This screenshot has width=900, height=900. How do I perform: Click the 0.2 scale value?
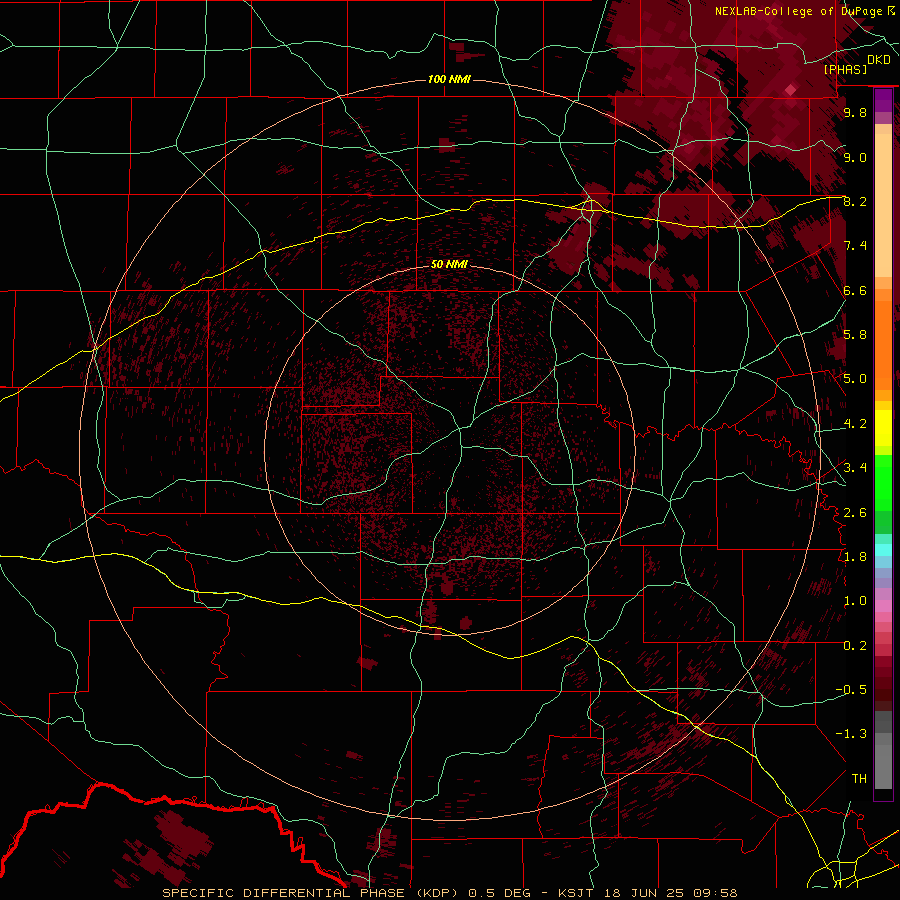pyautogui.click(x=855, y=646)
